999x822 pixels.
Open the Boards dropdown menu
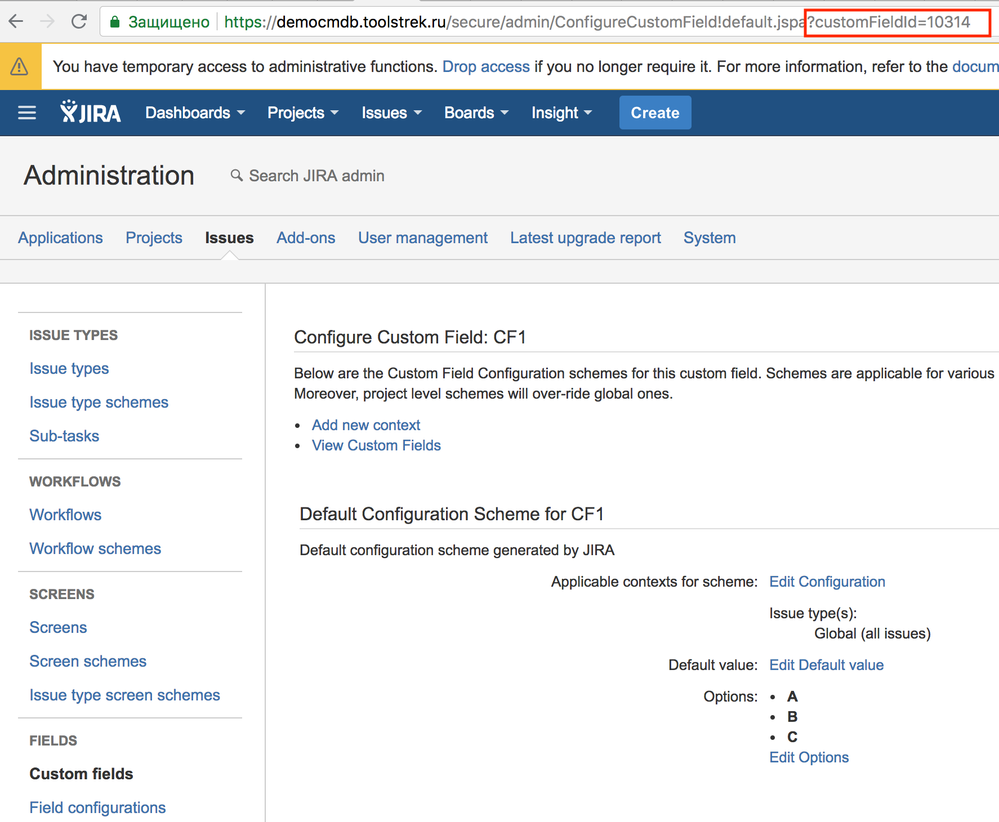(476, 113)
